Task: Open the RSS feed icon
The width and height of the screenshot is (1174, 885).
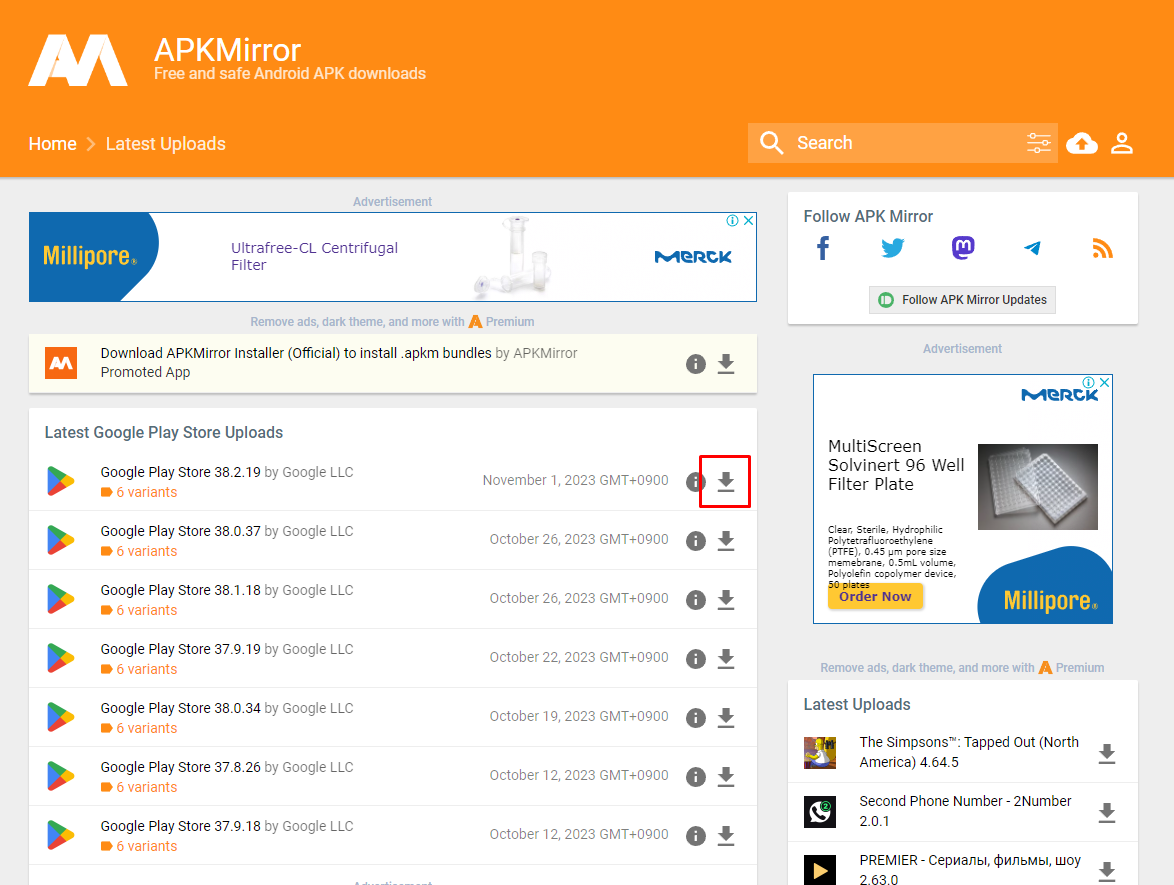Action: (1102, 249)
